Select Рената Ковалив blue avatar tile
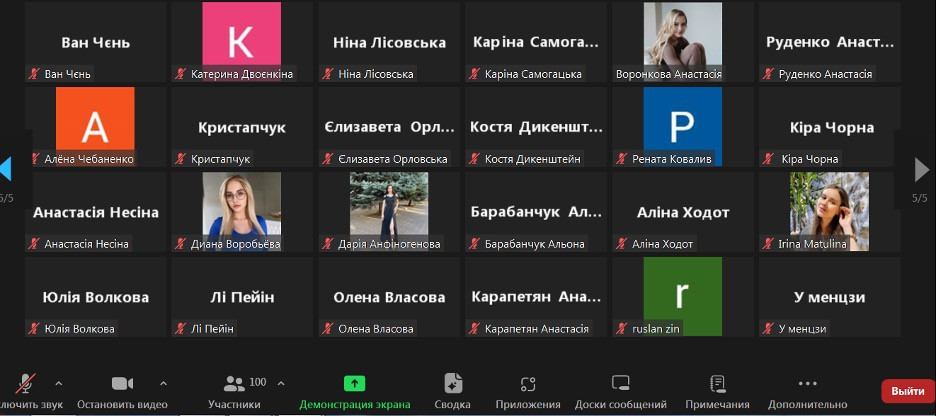The height and width of the screenshot is (416, 936). pos(682,126)
